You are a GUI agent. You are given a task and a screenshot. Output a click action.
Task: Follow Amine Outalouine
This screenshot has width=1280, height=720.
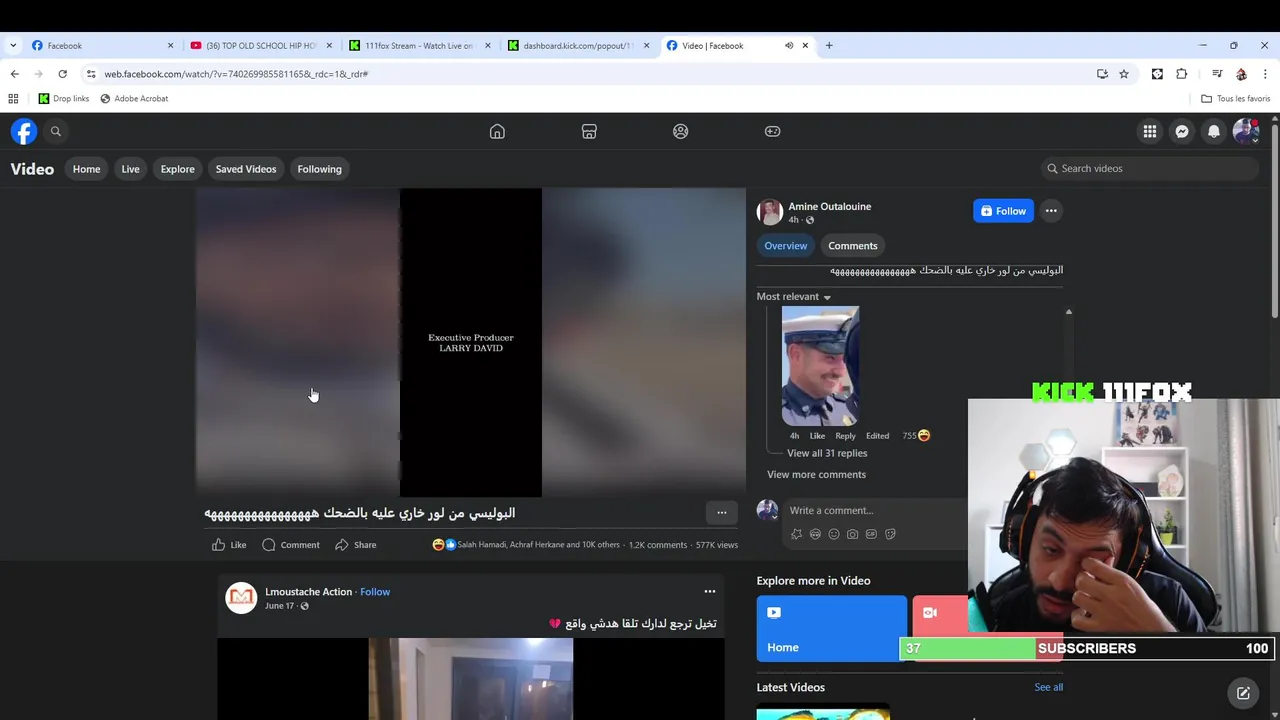coord(1003,211)
